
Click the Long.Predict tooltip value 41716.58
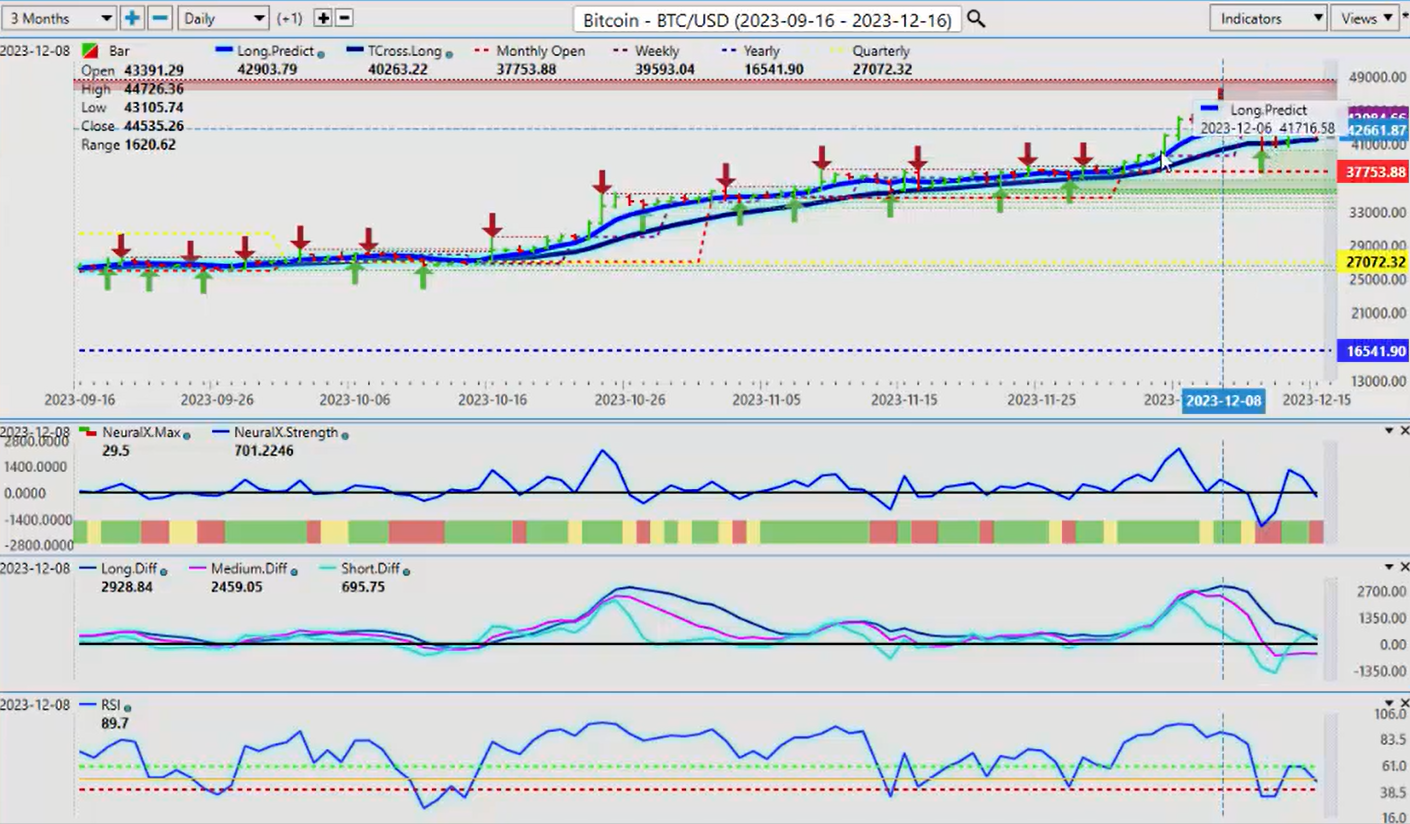point(1306,129)
